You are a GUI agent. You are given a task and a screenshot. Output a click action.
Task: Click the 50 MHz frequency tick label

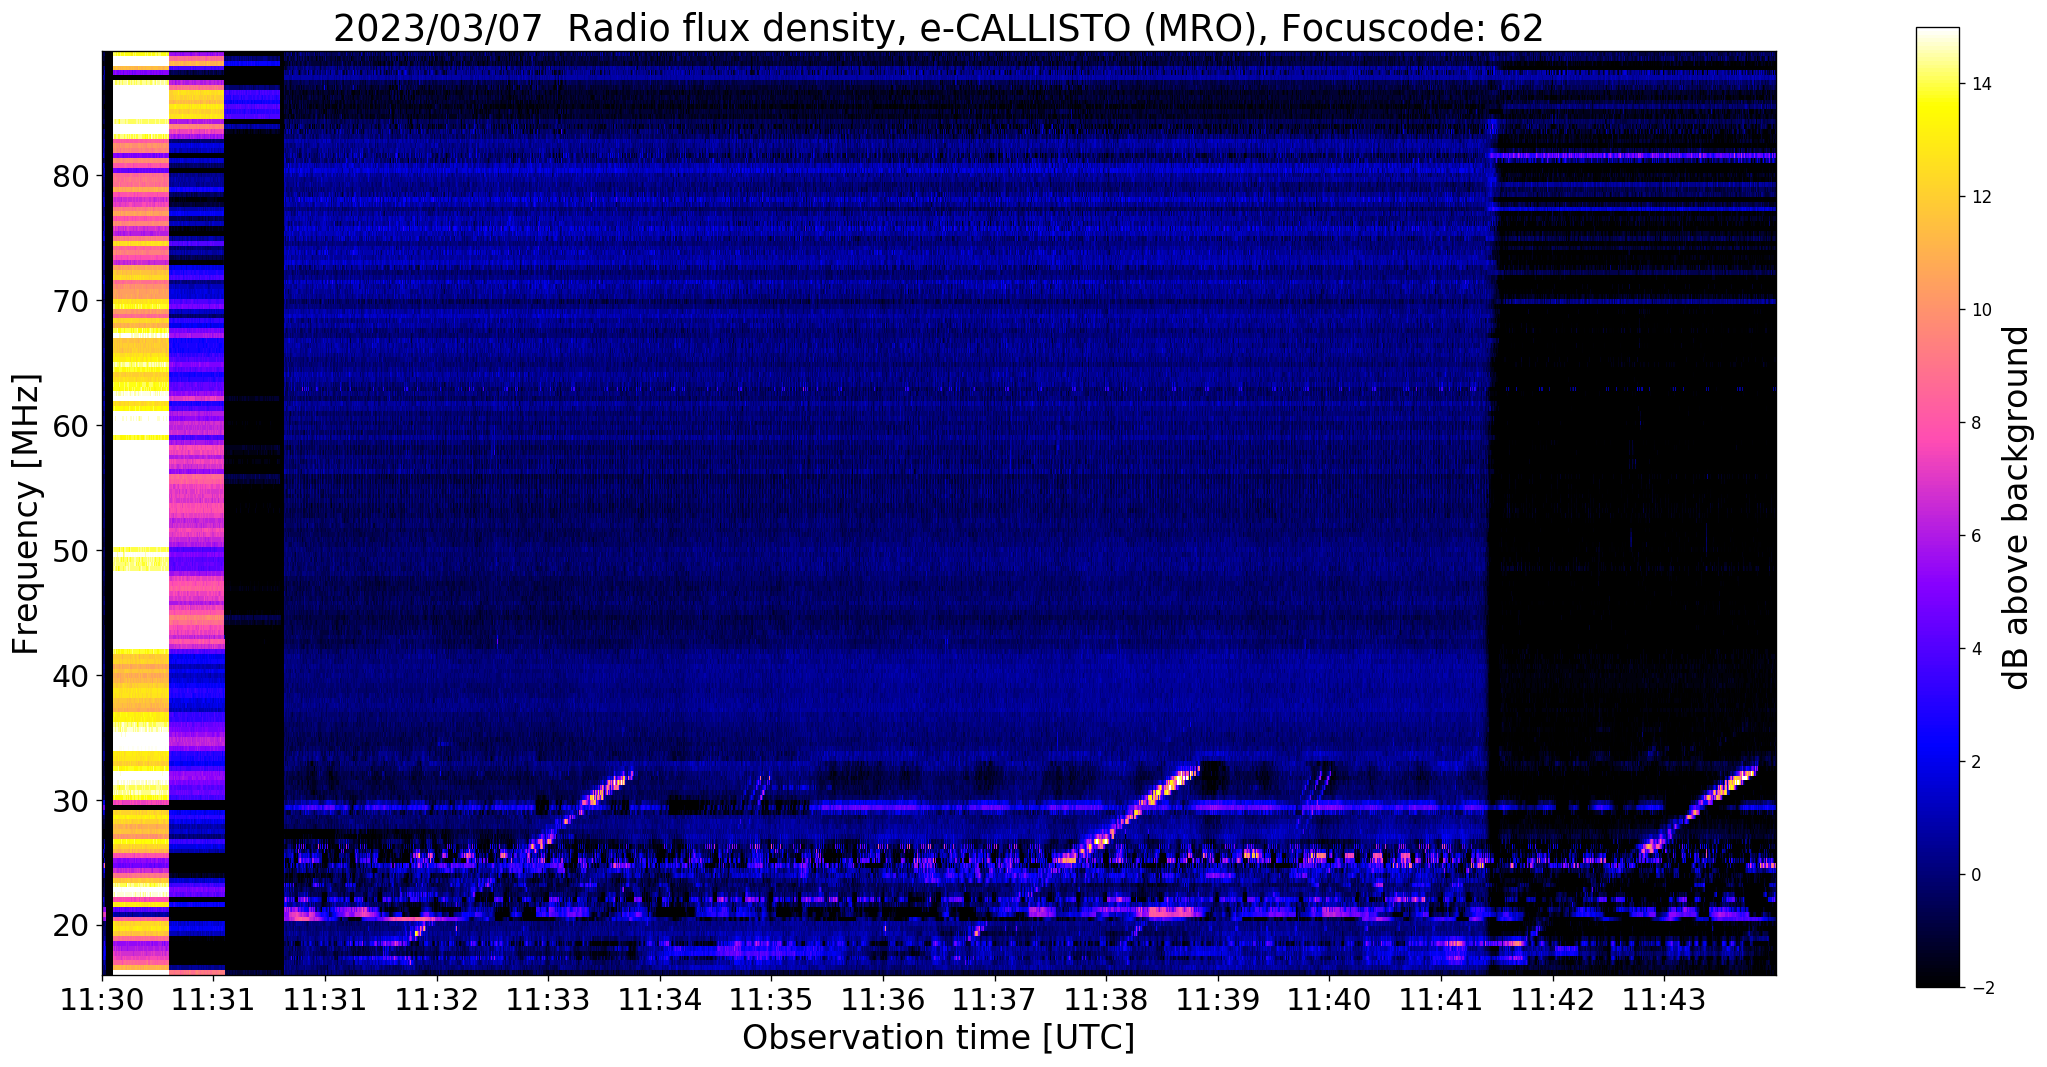(71, 551)
